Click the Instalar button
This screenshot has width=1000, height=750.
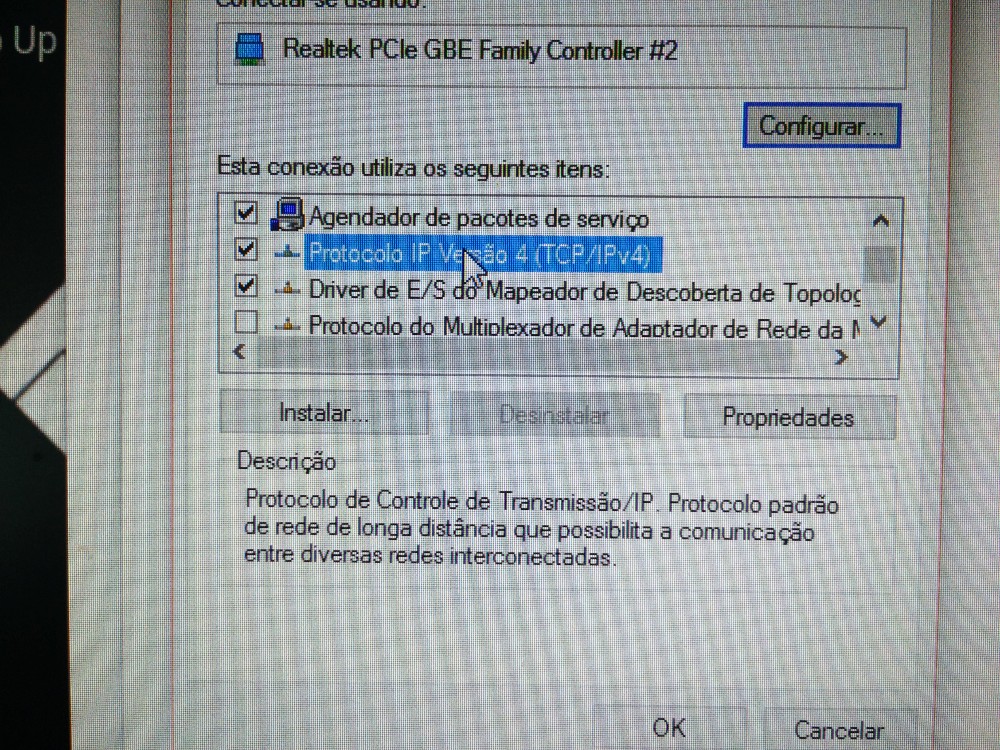click(x=324, y=413)
